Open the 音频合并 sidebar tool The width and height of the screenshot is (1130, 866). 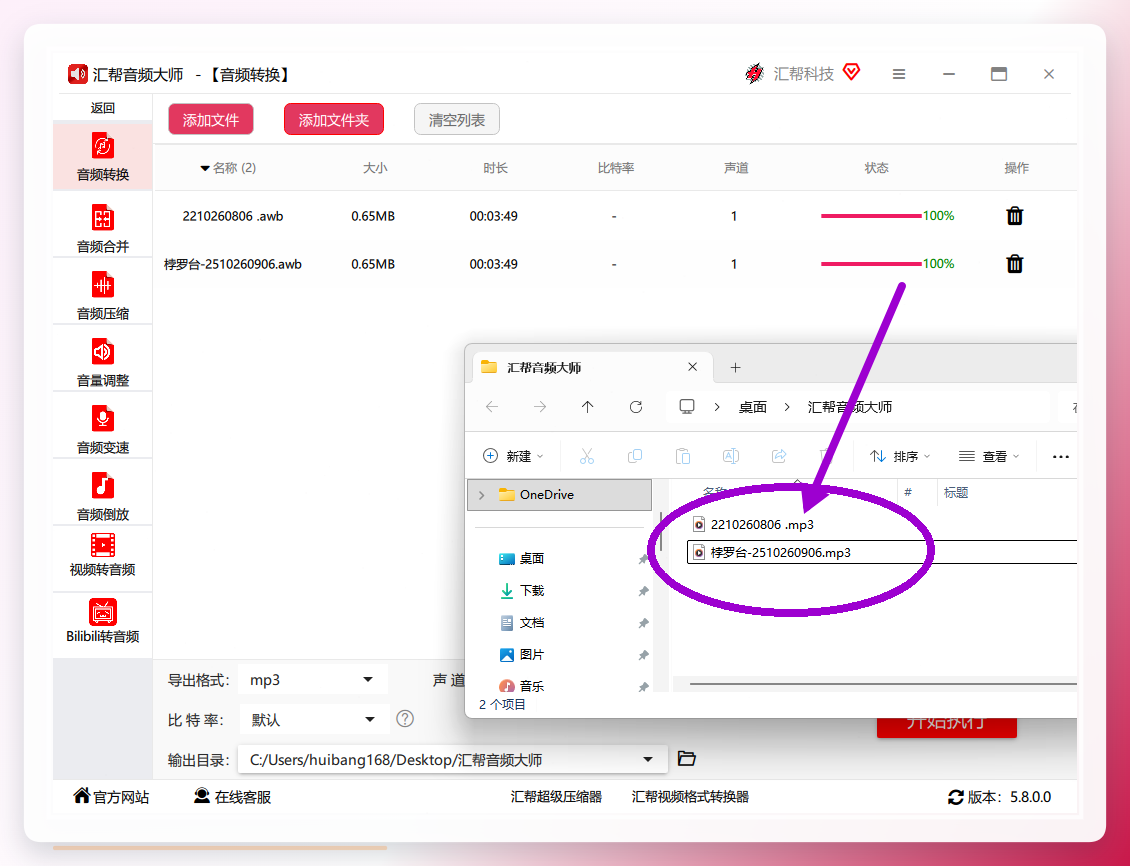tap(102, 228)
